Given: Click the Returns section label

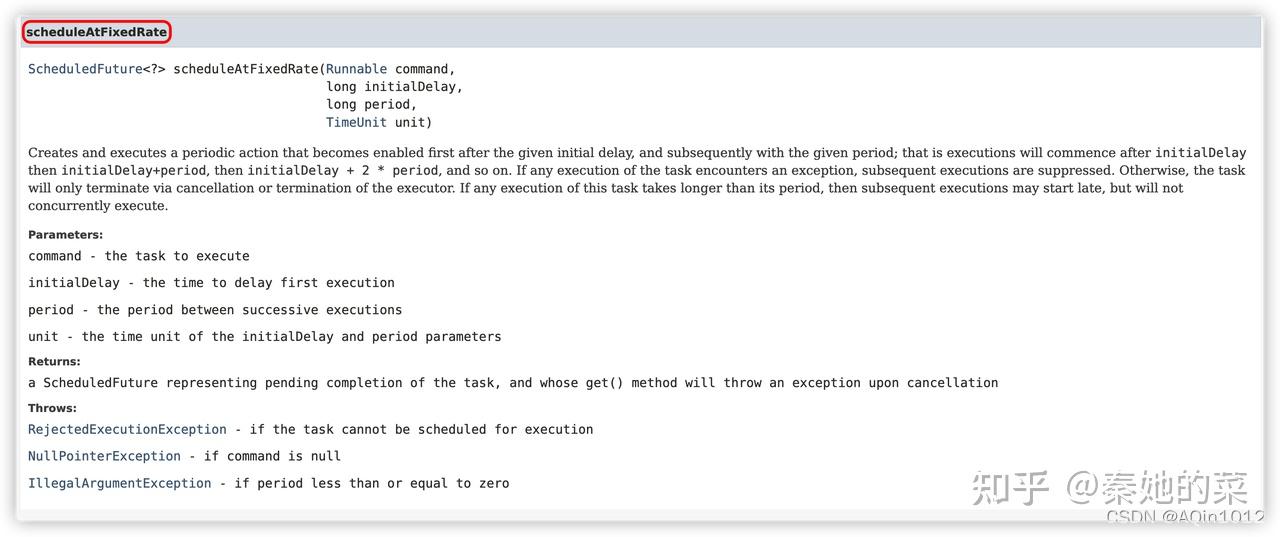Looking at the screenshot, I should coord(54,362).
